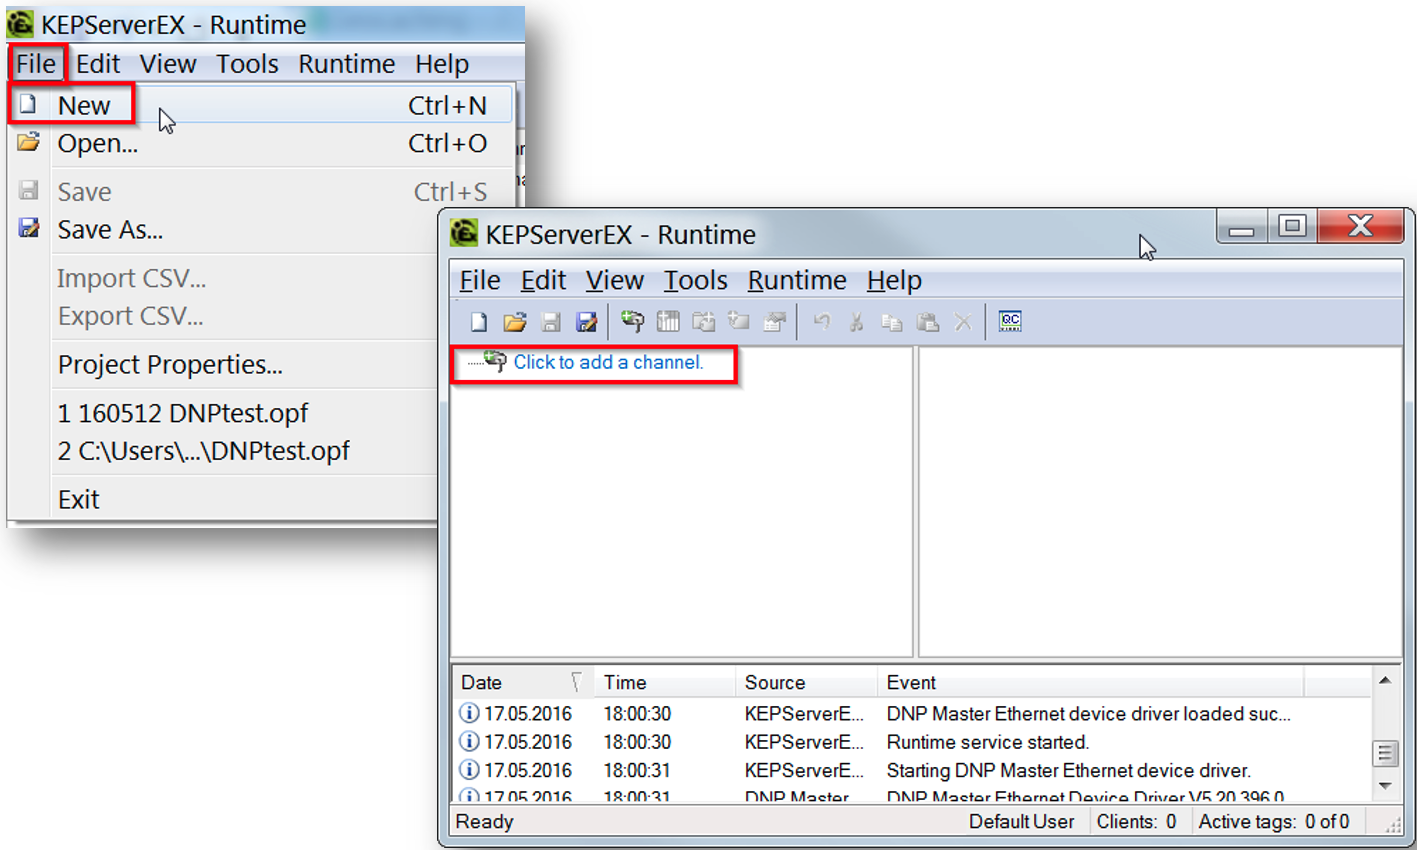Click the channel icon beside 'Click to add a channel'
The image size is (1417, 850).
495,361
